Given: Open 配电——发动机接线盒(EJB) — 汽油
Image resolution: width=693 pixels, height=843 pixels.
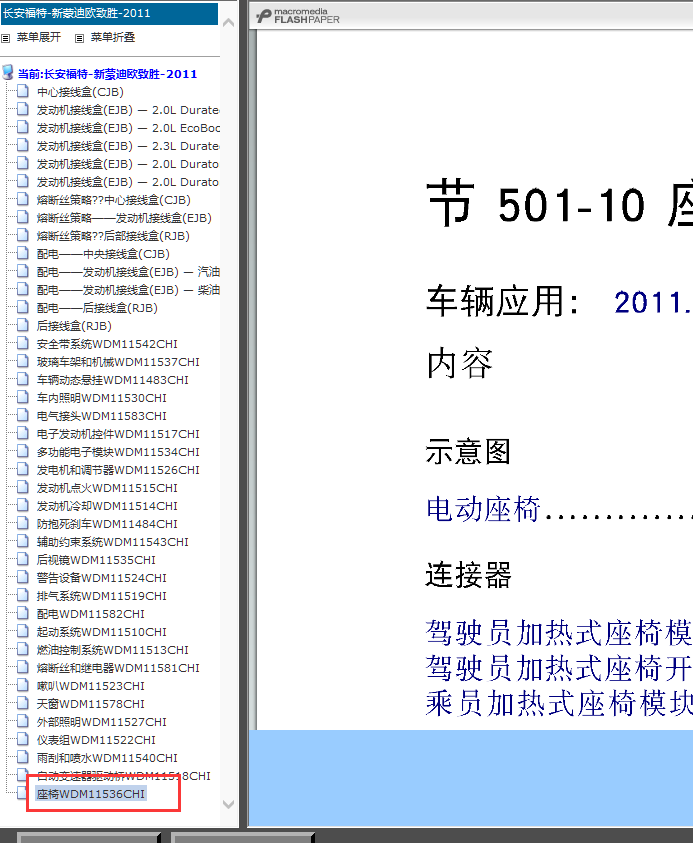Looking at the screenshot, I should pyautogui.click(x=128, y=272).
